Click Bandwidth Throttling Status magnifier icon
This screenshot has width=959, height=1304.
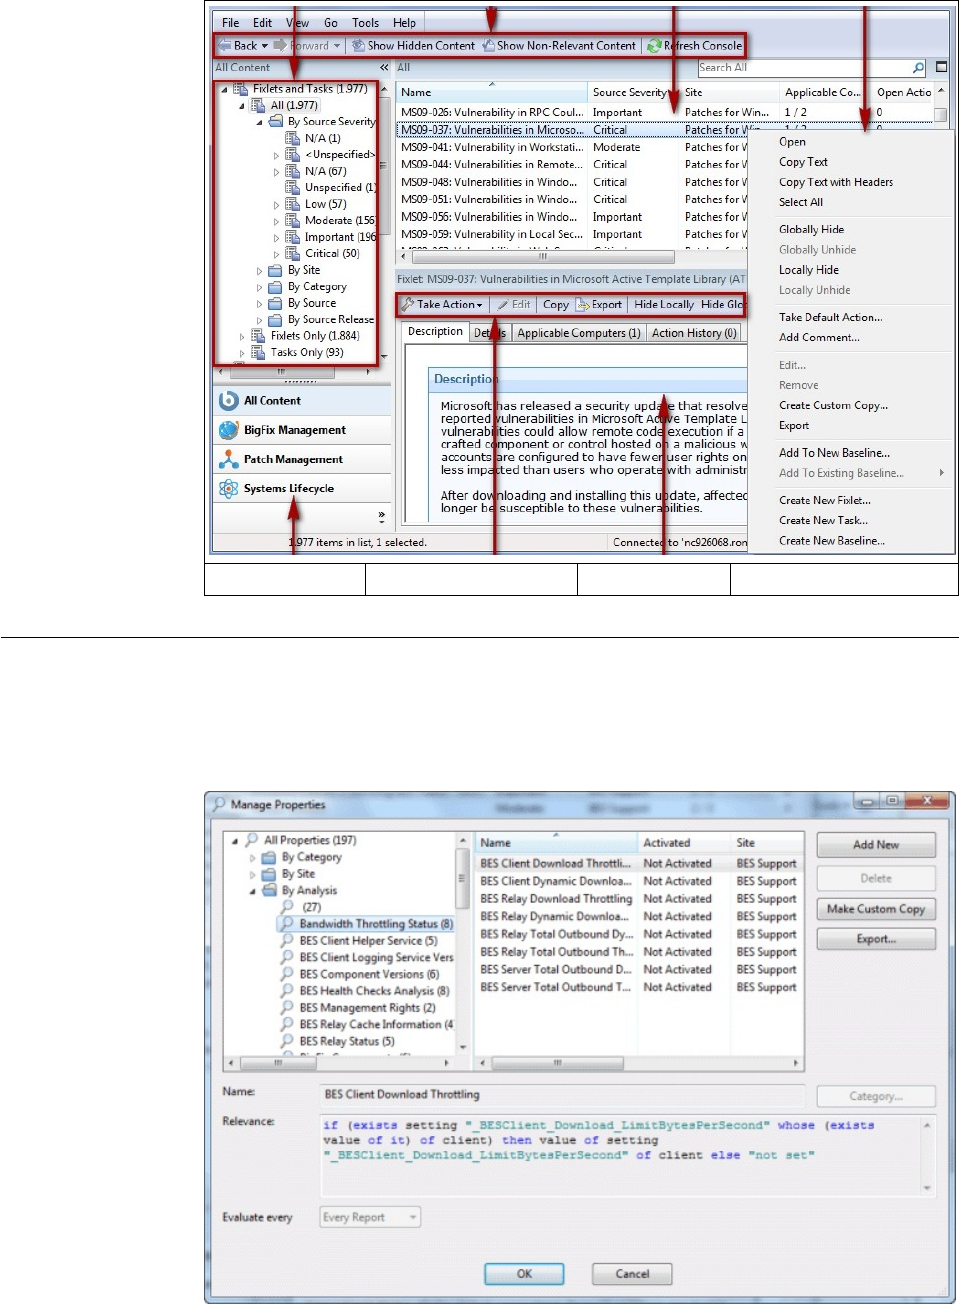coord(287,924)
